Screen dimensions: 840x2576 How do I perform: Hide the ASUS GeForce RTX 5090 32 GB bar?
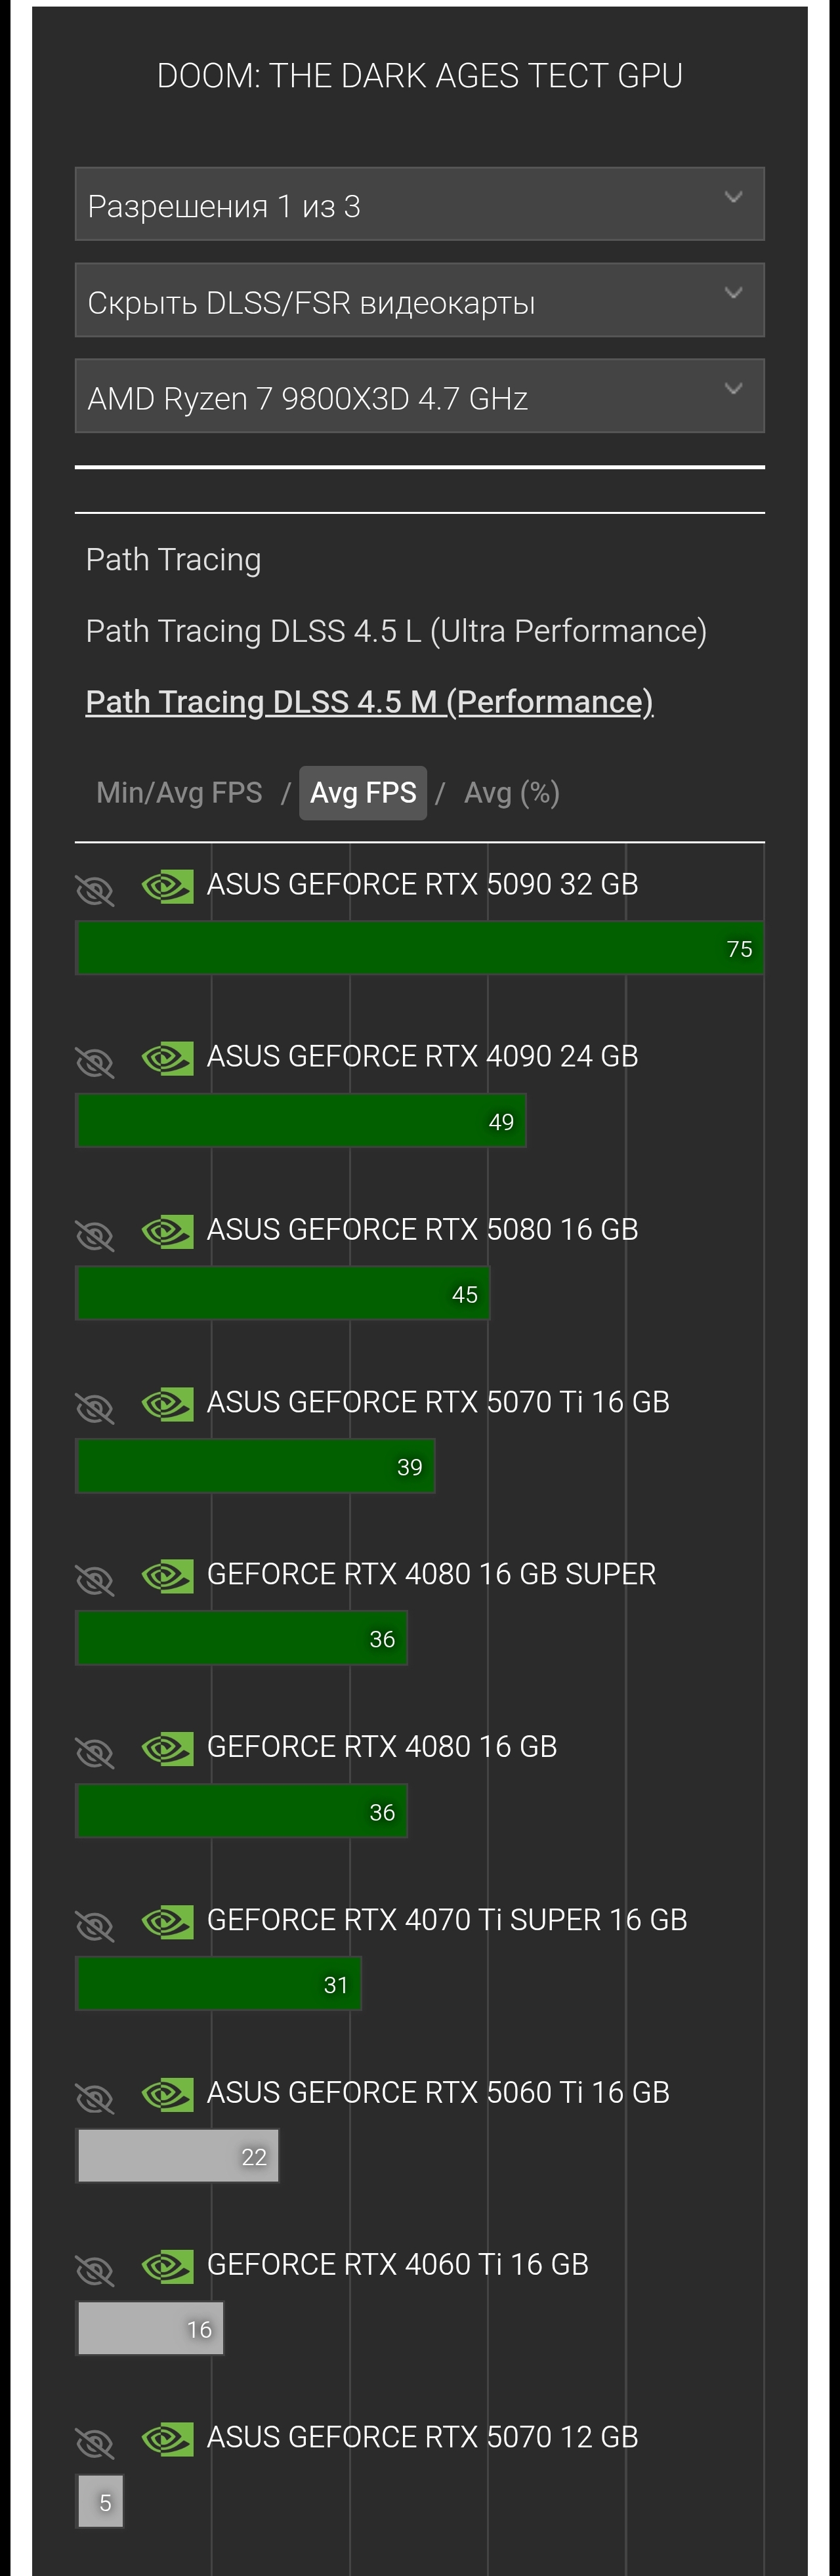95,889
